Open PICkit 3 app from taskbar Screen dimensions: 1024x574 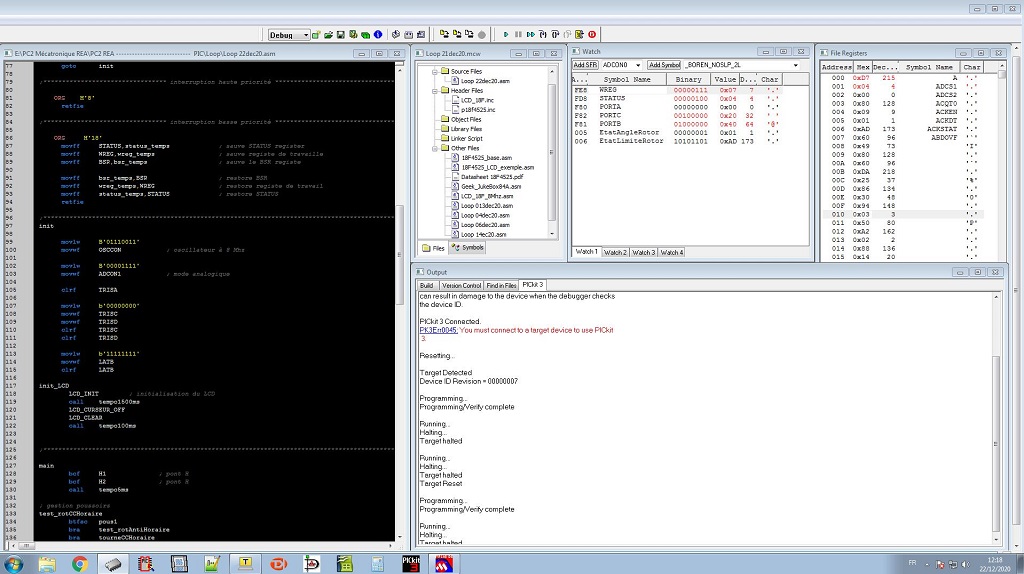point(411,564)
